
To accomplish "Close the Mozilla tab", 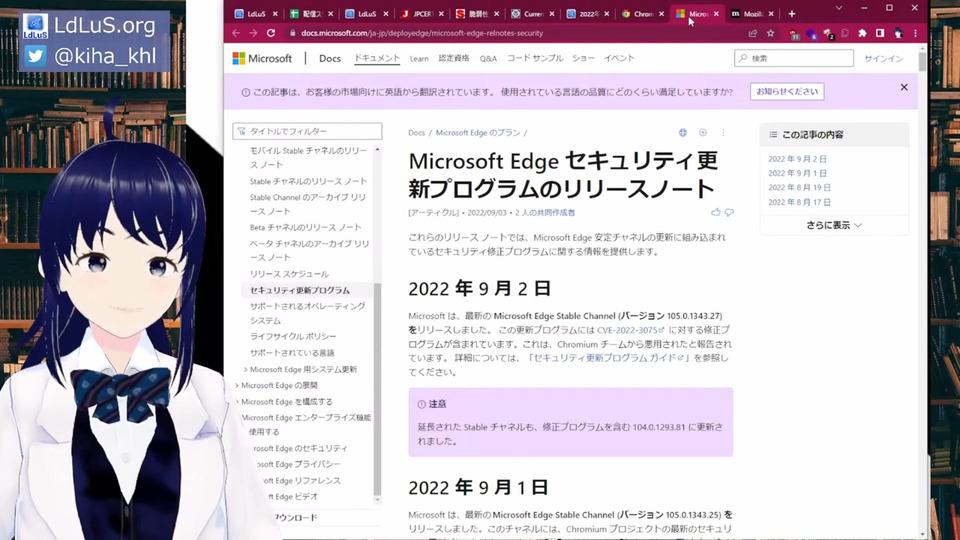I will tap(771, 13).
